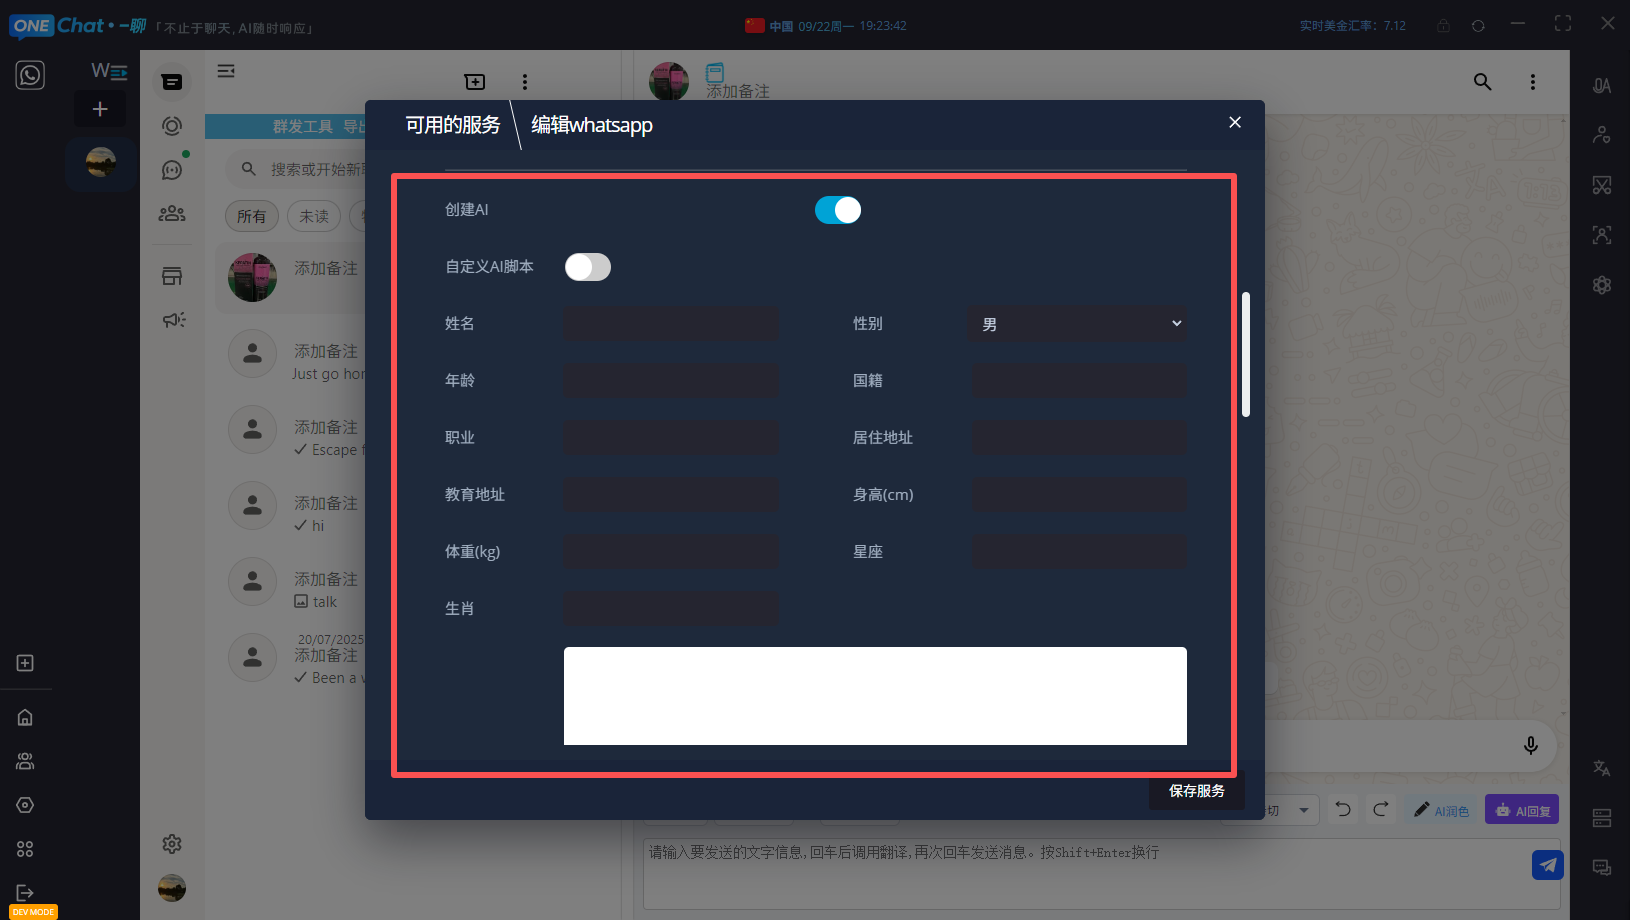This screenshot has height=920, width=1630.
Task: Click the 保存服务 save button
Action: (1196, 790)
